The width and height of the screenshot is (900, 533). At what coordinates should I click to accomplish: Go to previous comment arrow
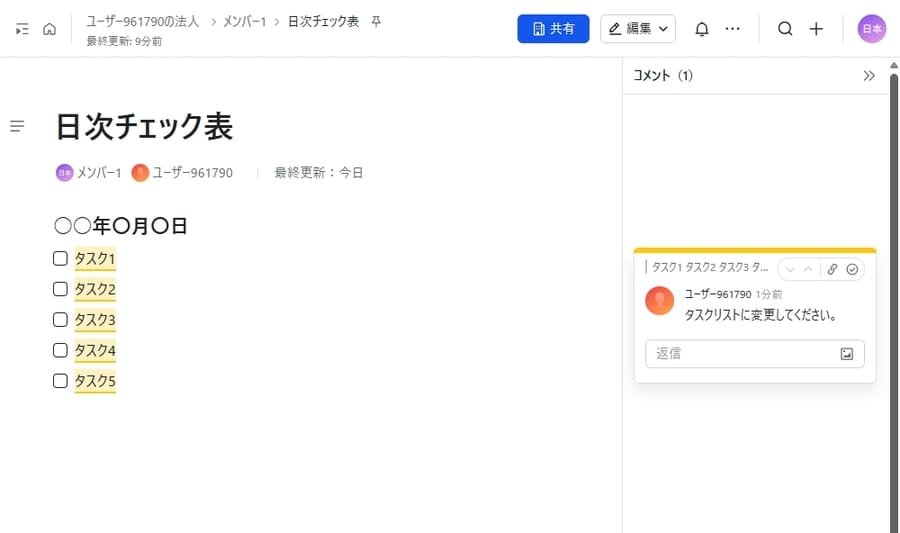(x=808, y=269)
